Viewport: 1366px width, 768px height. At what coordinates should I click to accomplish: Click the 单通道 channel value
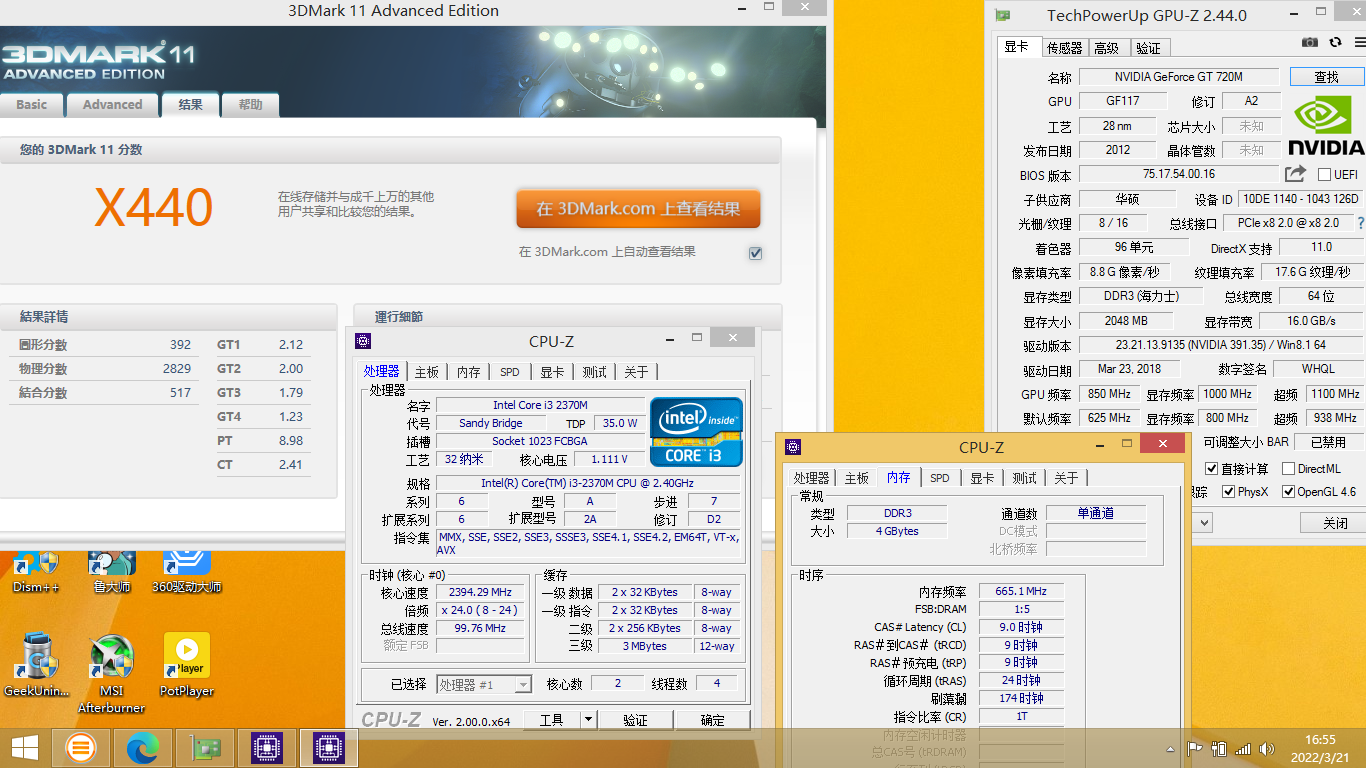coord(1096,513)
